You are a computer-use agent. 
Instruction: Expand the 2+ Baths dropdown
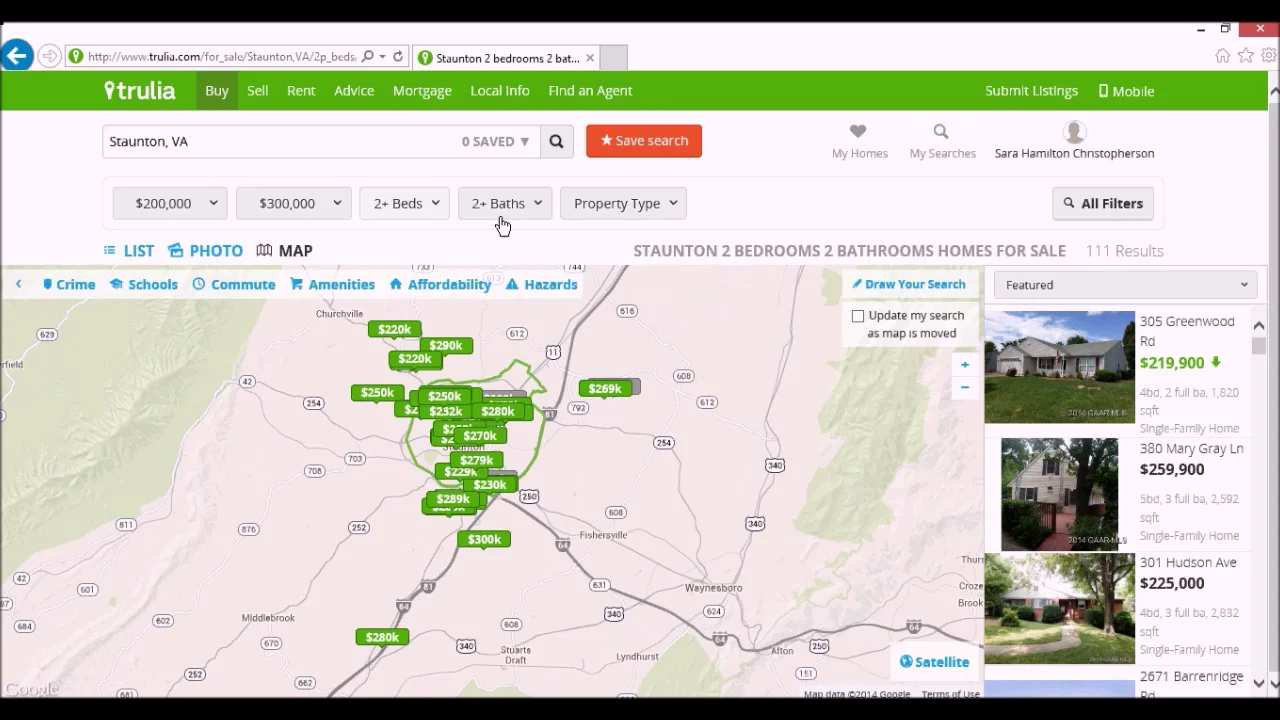point(505,204)
